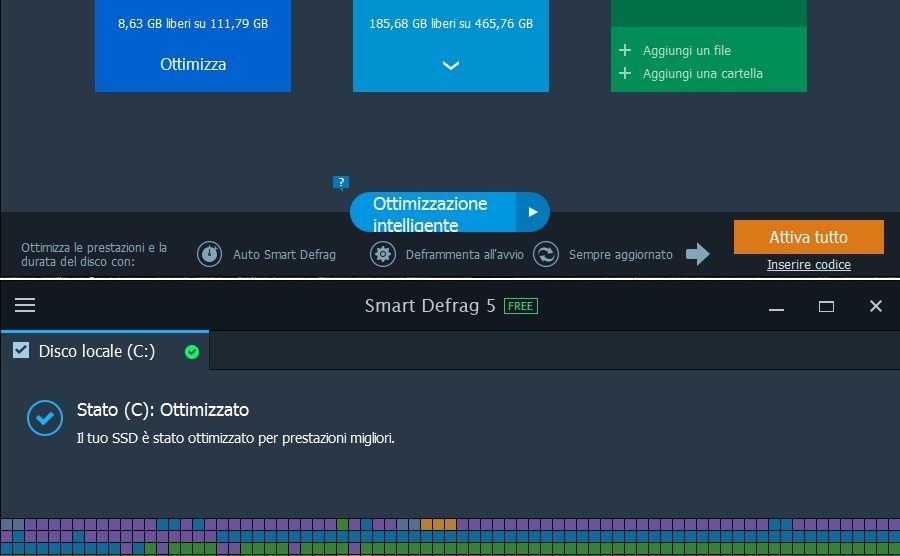Click the Deframmenta all'avvio label
Image resolution: width=900 pixels, height=556 pixels.
464,254
